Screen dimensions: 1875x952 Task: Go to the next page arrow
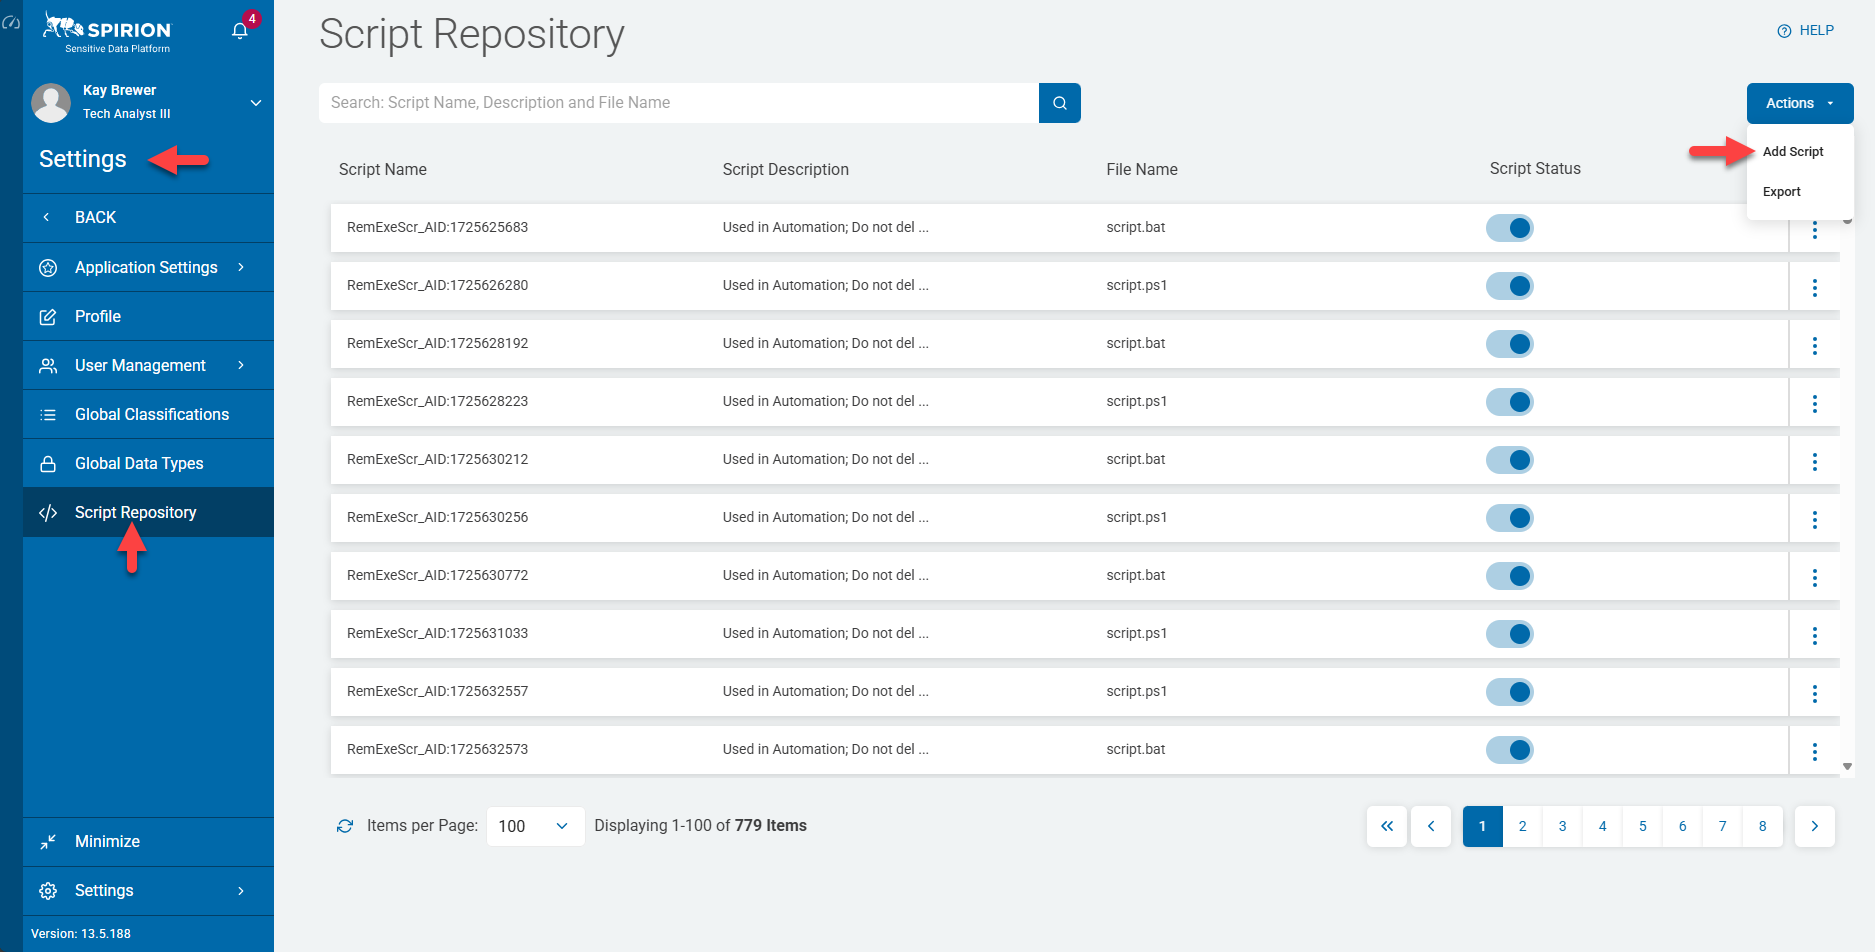point(1814,826)
